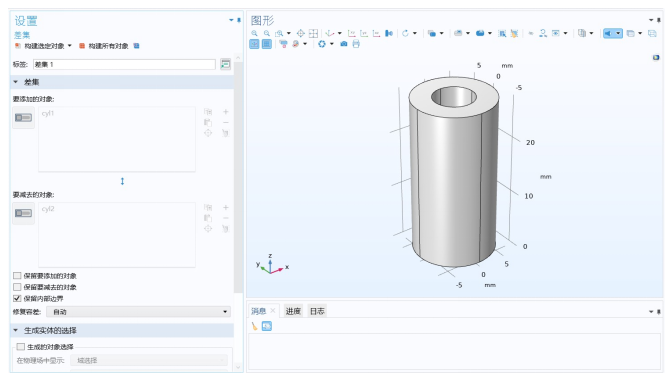Viewport: 671px width, 386px height.
Task: Click the cylinder model in graphics
Action: tap(454, 171)
